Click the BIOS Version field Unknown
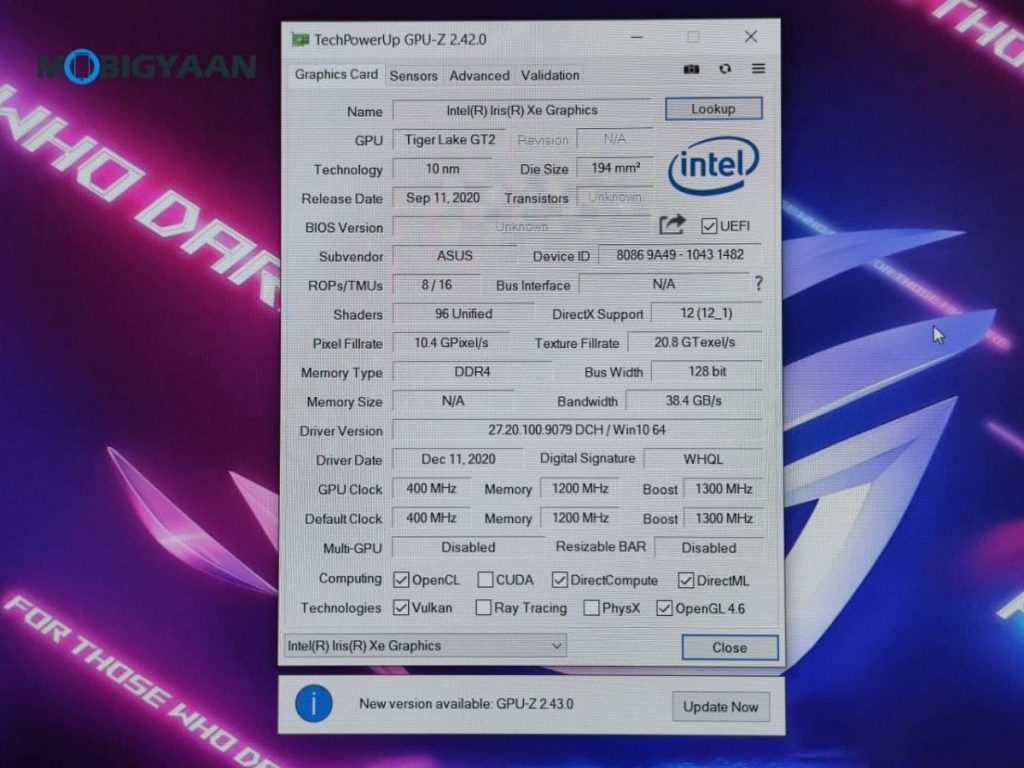Image resolution: width=1024 pixels, height=768 pixels. click(522, 227)
